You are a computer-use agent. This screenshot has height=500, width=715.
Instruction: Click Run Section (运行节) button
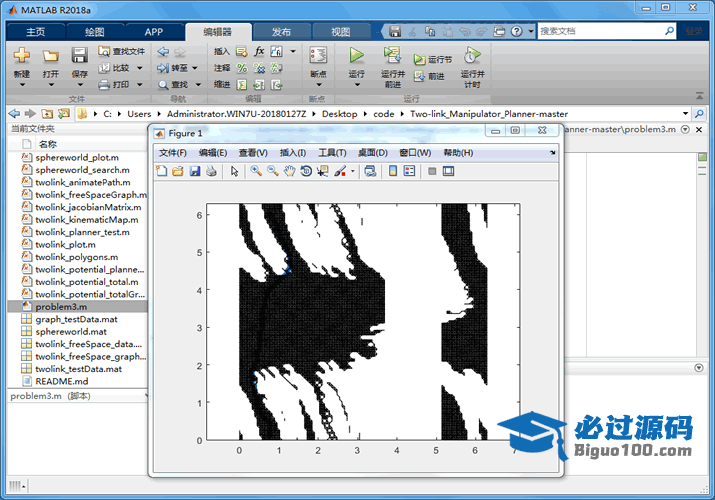click(x=433, y=60)
